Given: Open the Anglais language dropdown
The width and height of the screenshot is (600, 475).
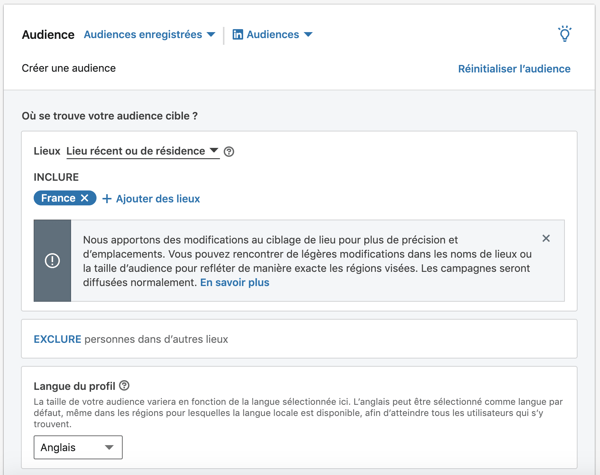Looking at the screenshot, I should pyautogui.click(x=78, y=447).
